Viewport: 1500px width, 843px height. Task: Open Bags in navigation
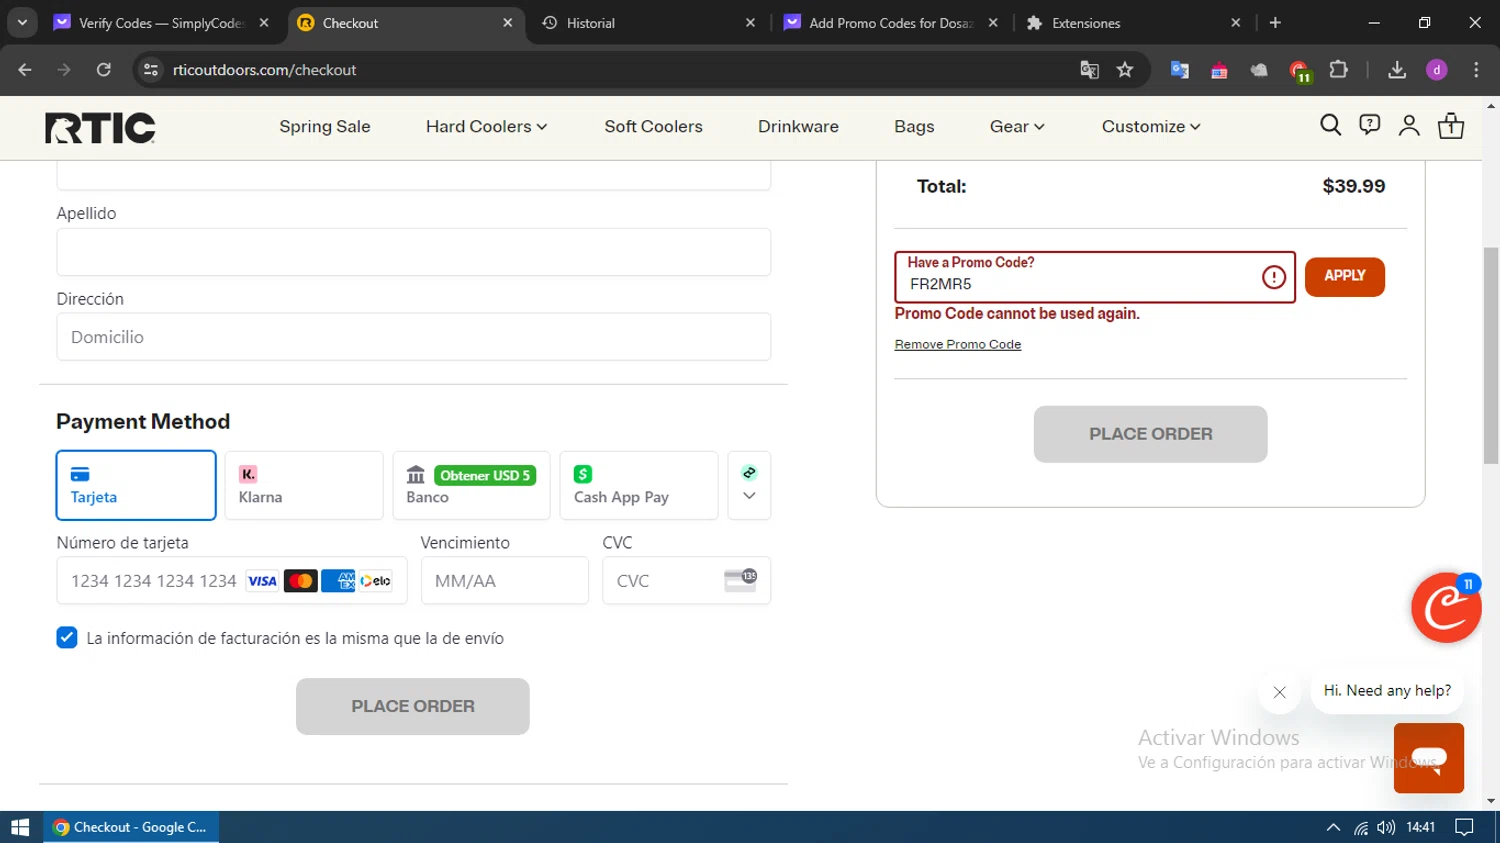coord(914,127)
